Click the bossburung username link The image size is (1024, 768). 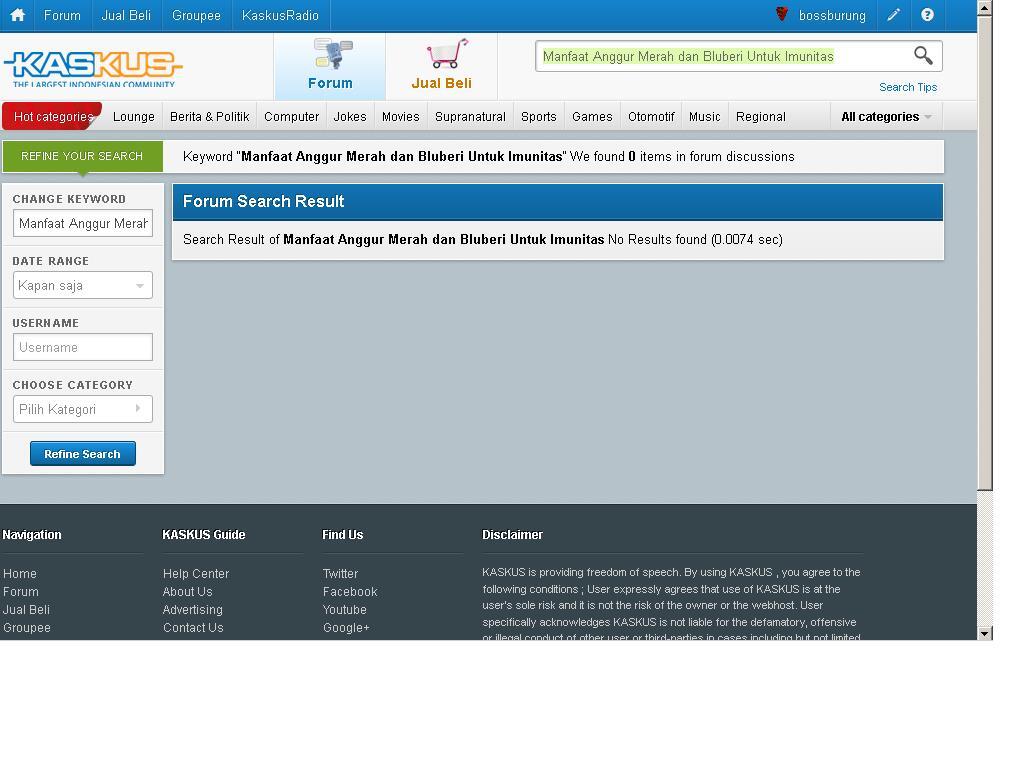point(832,15)
